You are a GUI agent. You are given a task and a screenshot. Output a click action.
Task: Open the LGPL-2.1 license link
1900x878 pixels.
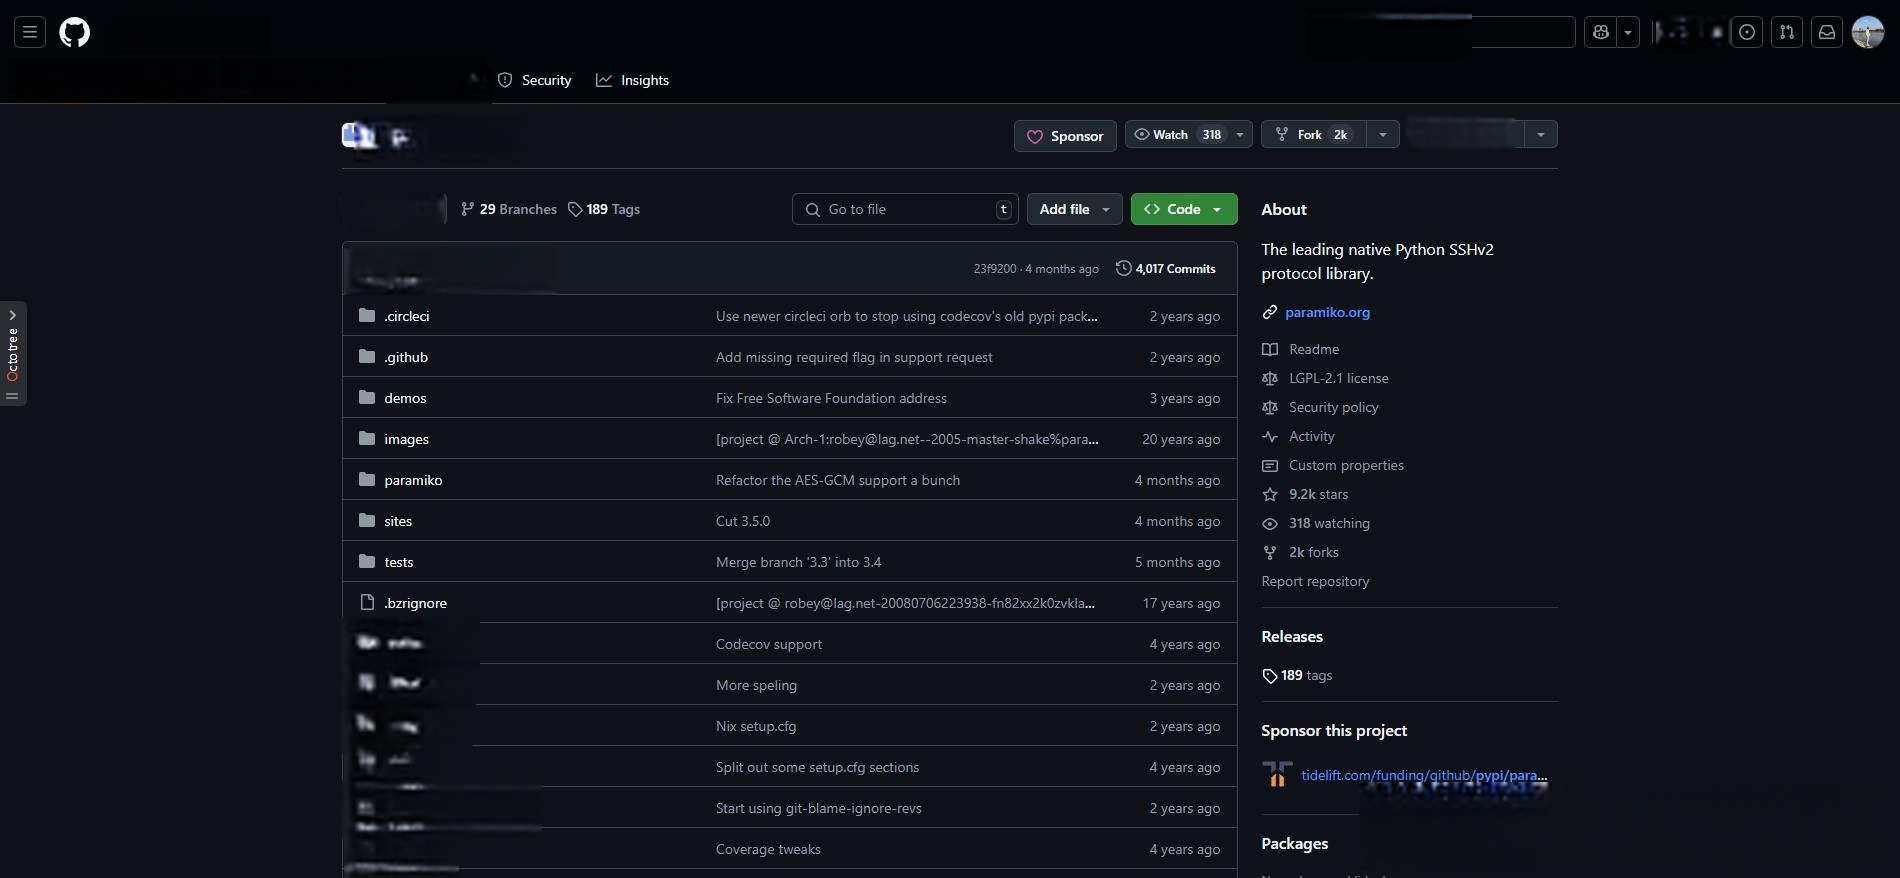click(1339, 378)
